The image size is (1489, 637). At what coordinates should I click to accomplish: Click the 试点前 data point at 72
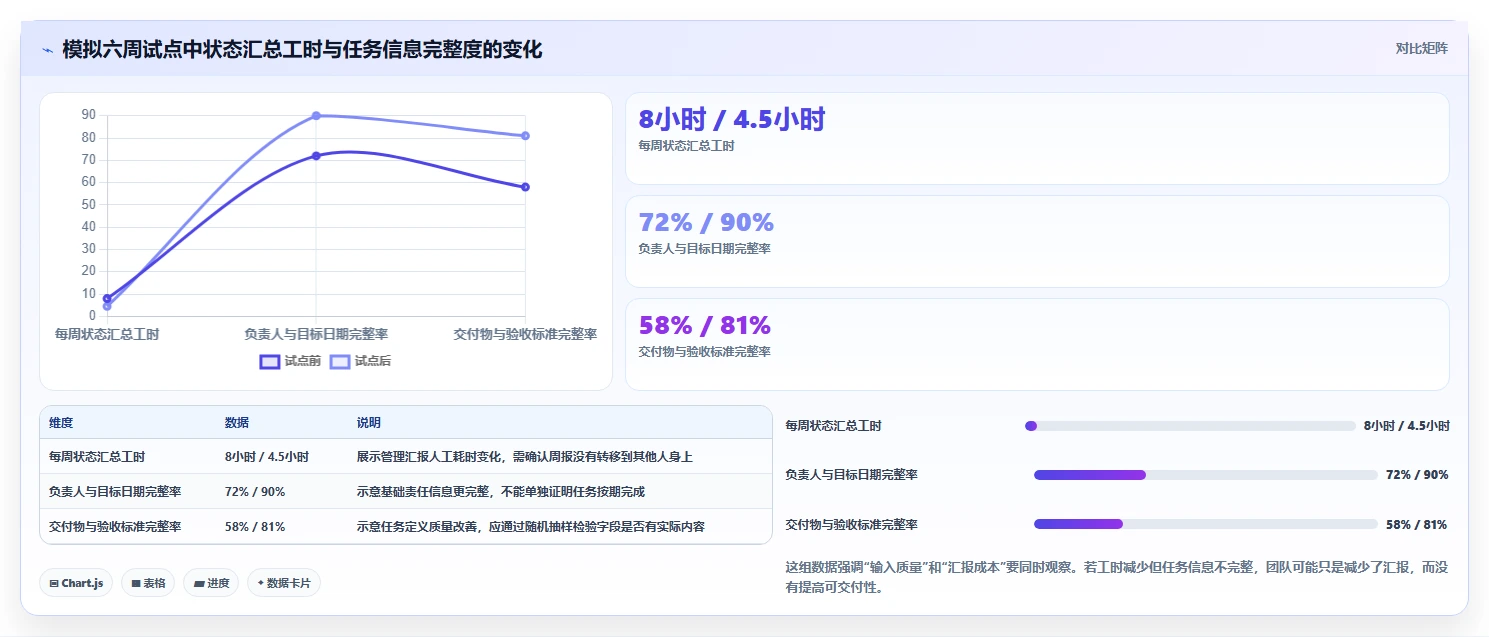click(316, 156)
